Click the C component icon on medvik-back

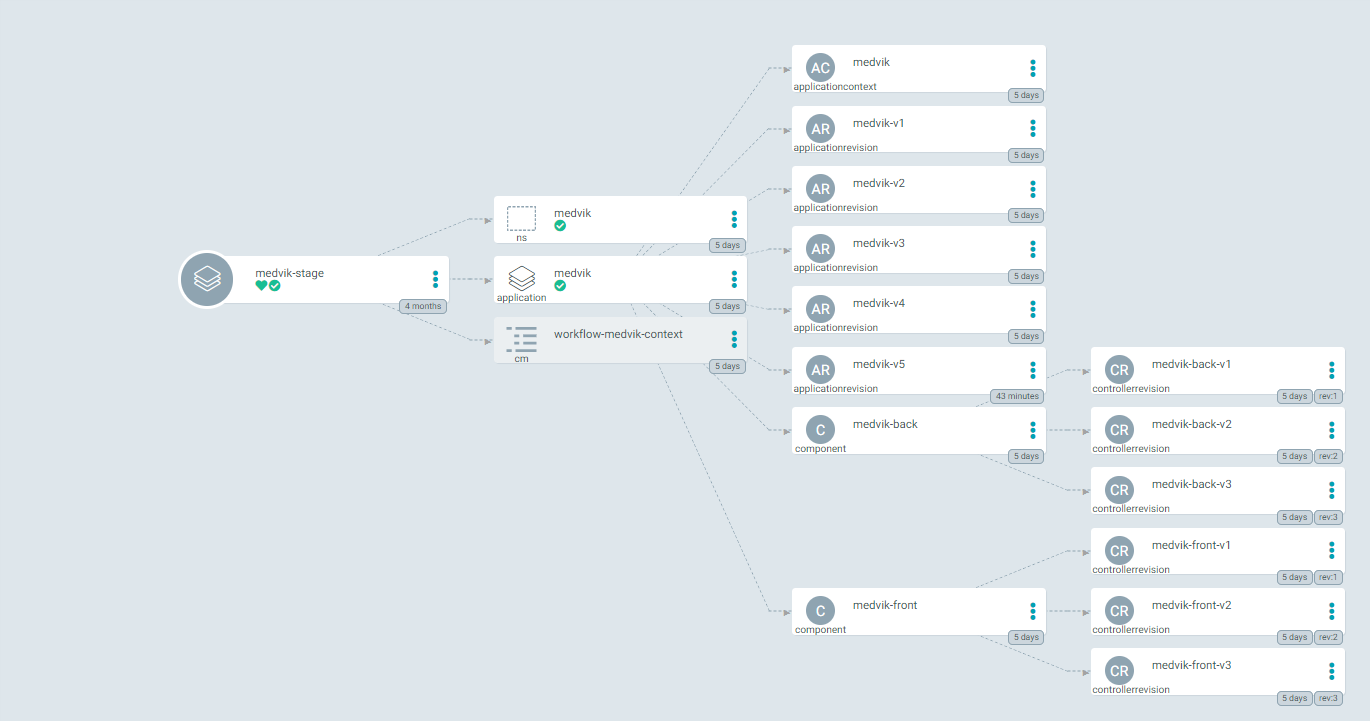pyautogui.click(x=820, y=430)
